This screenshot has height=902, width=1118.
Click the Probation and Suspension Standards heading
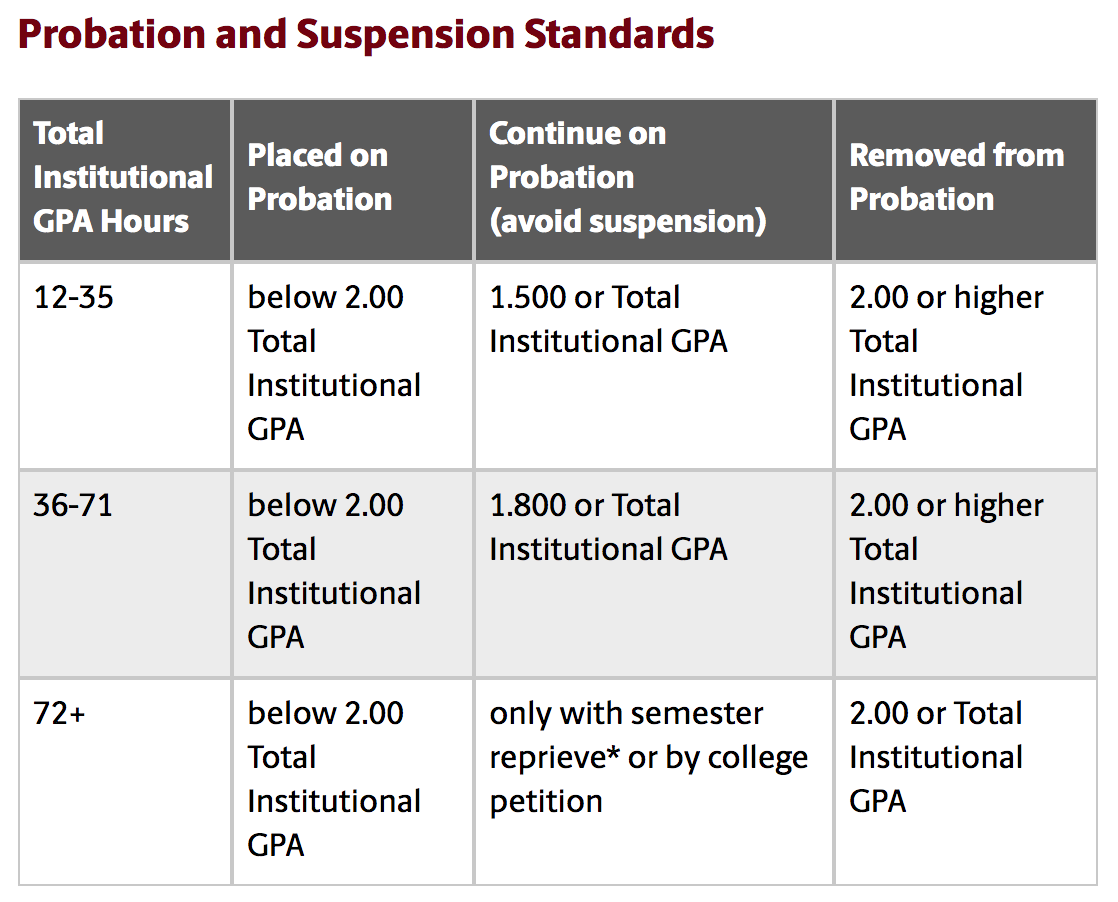366,36
